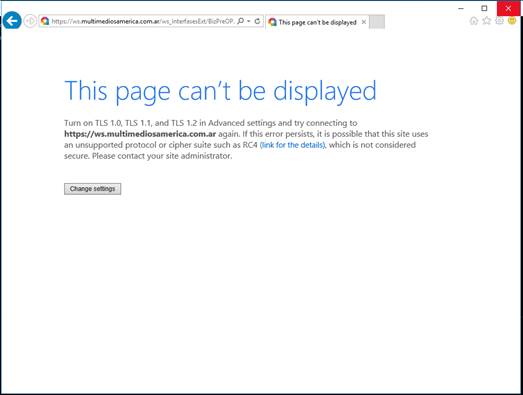Click the 'This page can't be displayed' heading
The height and width of the screenshot is (395, 523).
(220, 92)
